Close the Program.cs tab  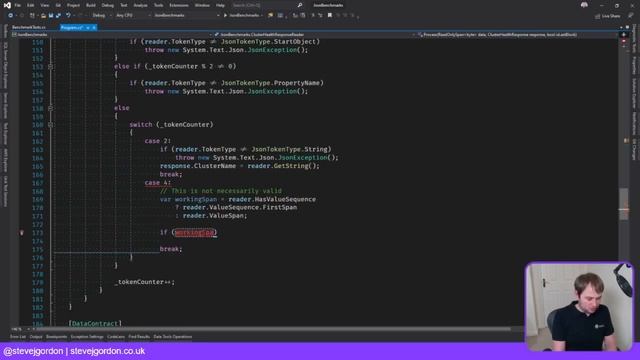click(x=94, y=27)
